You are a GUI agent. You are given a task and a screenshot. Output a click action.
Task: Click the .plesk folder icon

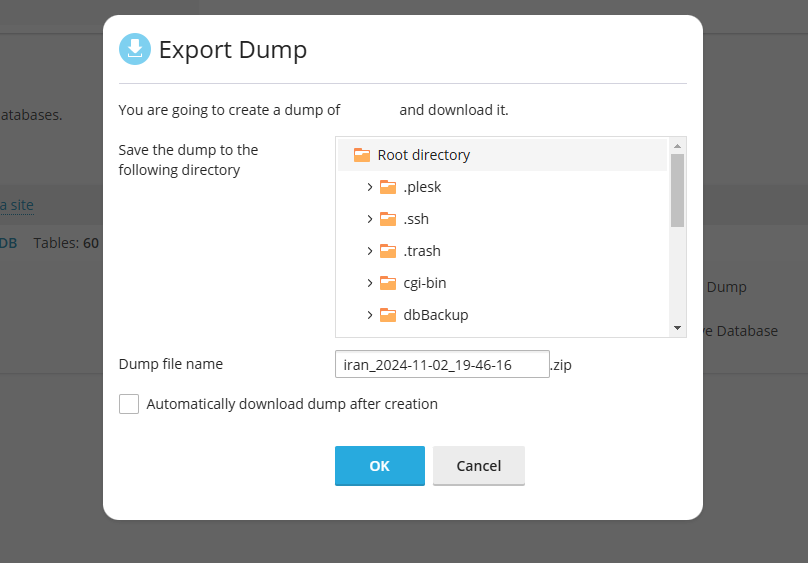pos(388,187)
